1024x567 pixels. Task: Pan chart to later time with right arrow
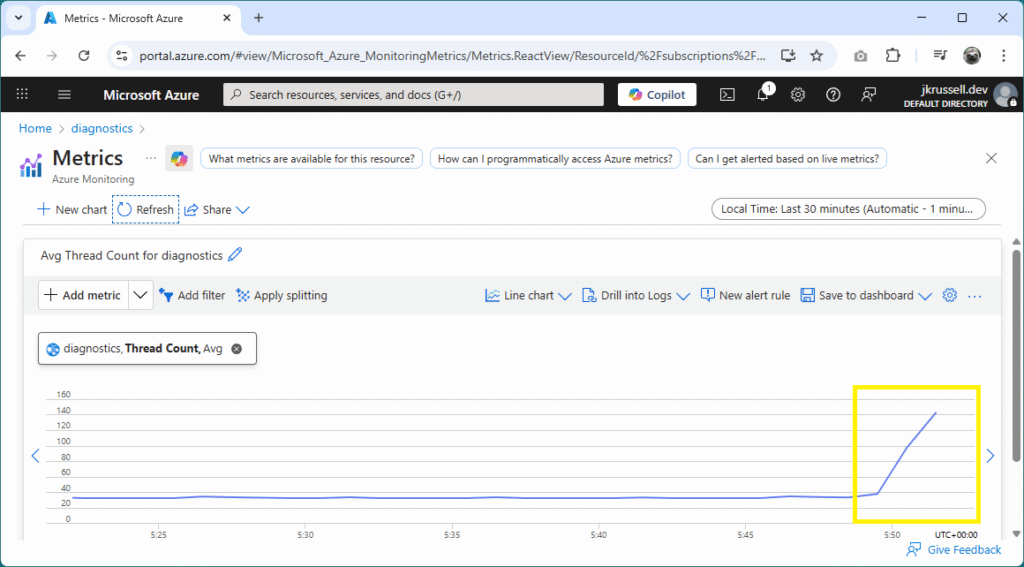coord(990,455)
